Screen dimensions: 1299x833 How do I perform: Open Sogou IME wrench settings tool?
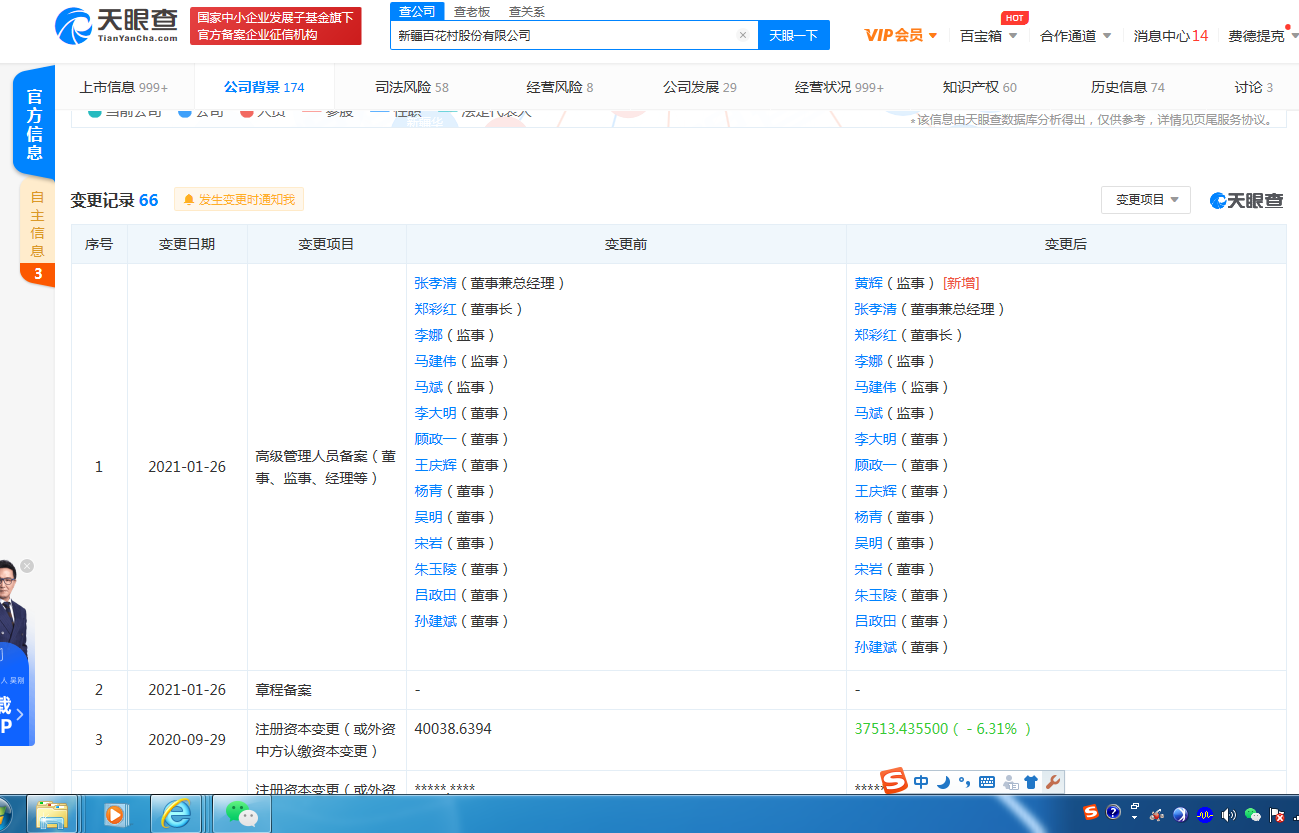coord(1052,782)
